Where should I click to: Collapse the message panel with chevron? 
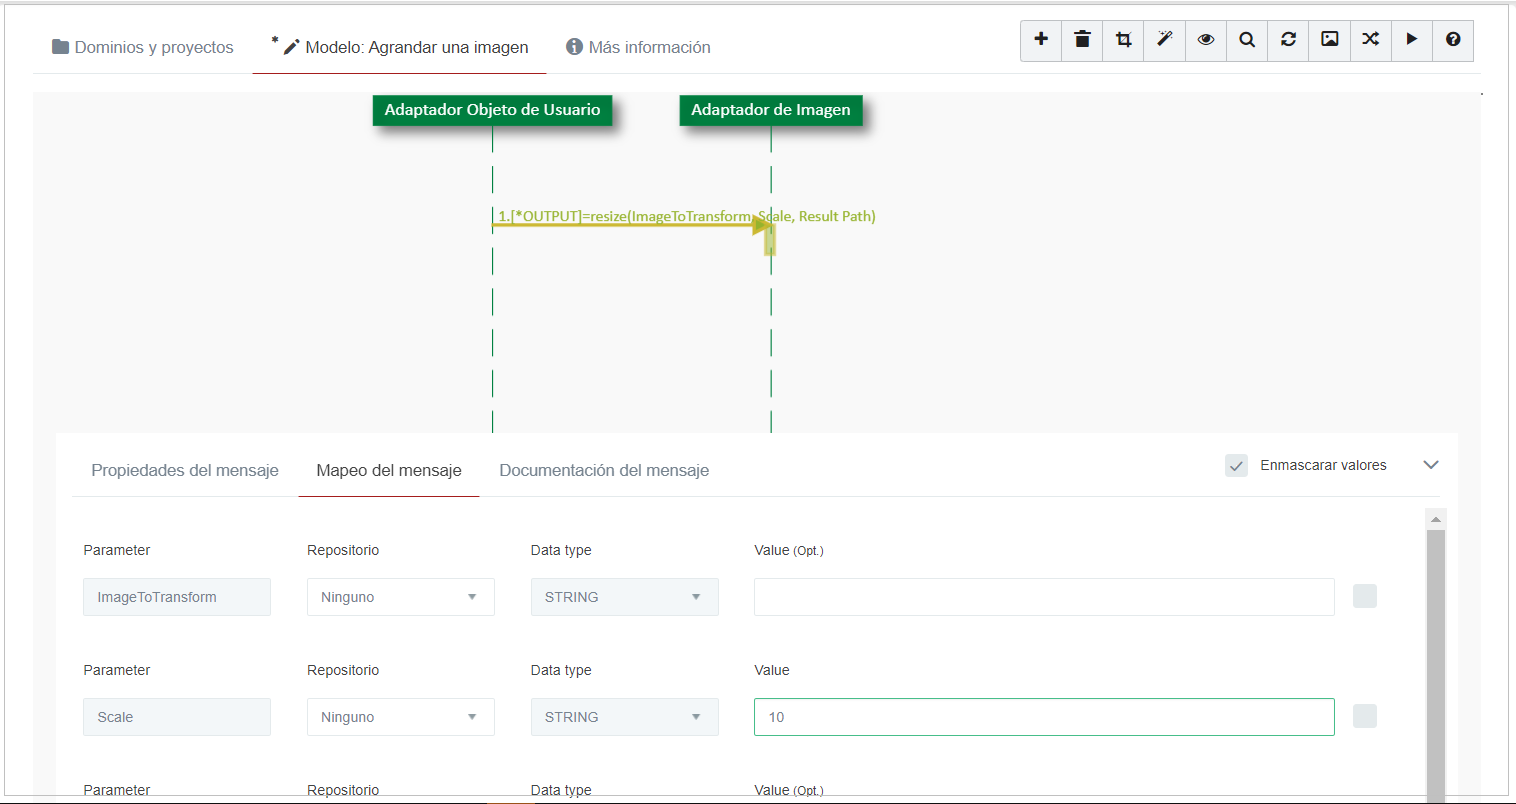pyautogui.click(x=1430, y=465)
